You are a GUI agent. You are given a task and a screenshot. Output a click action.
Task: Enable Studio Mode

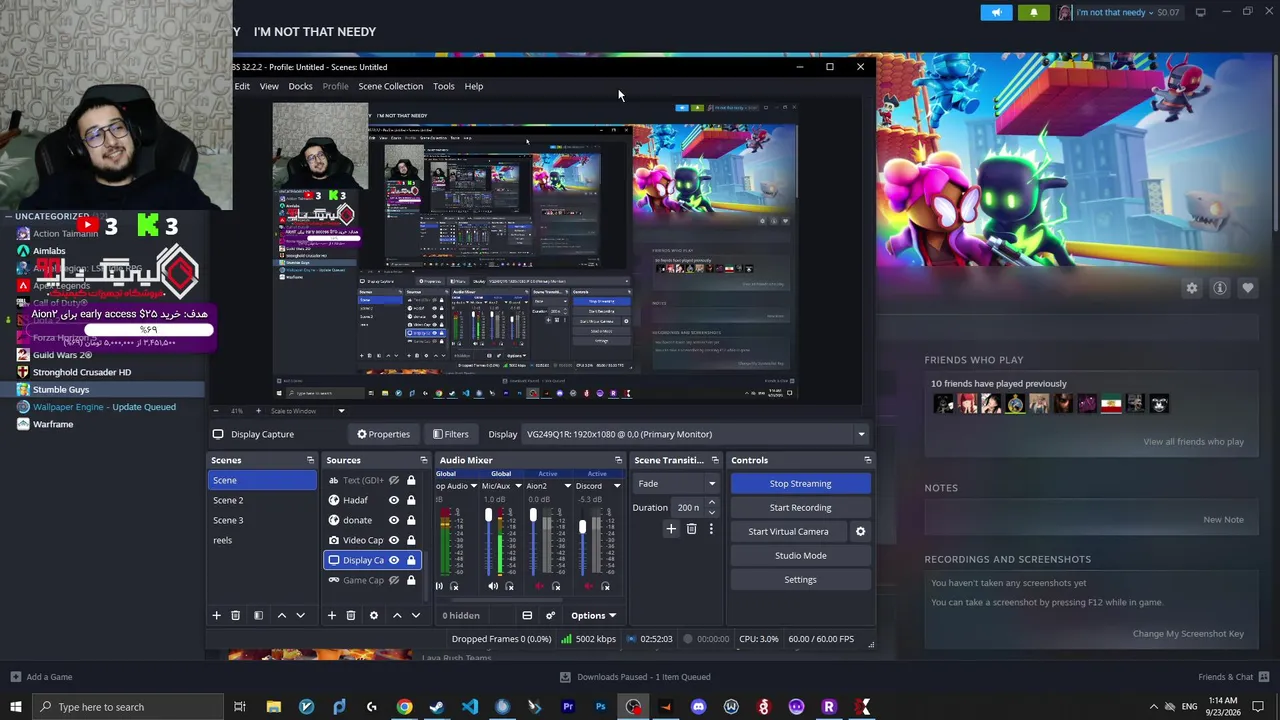[x=800, y=556]
